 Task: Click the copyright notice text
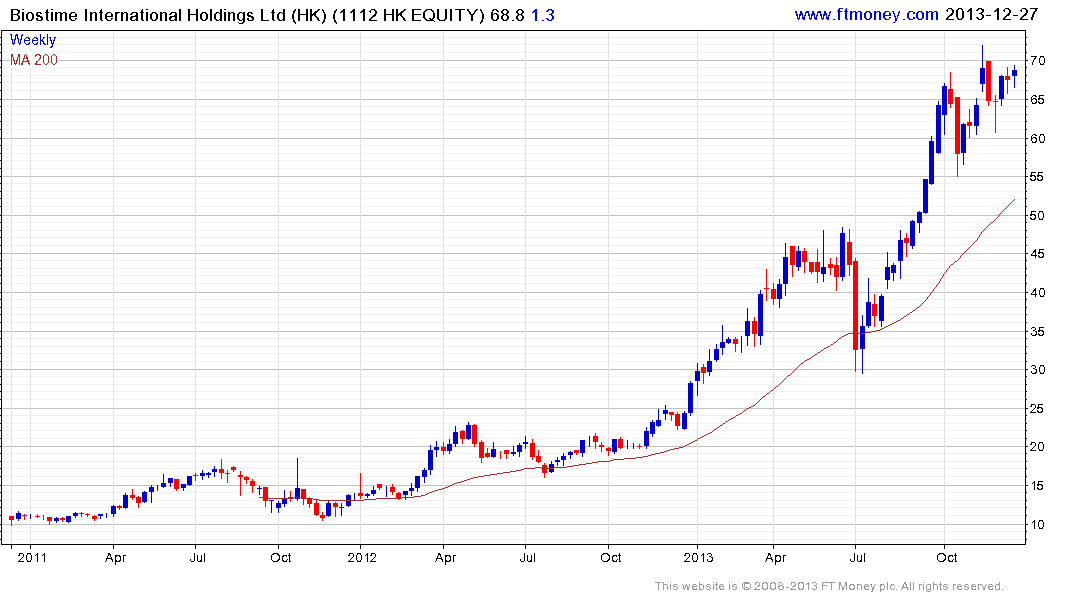(829, 586)
